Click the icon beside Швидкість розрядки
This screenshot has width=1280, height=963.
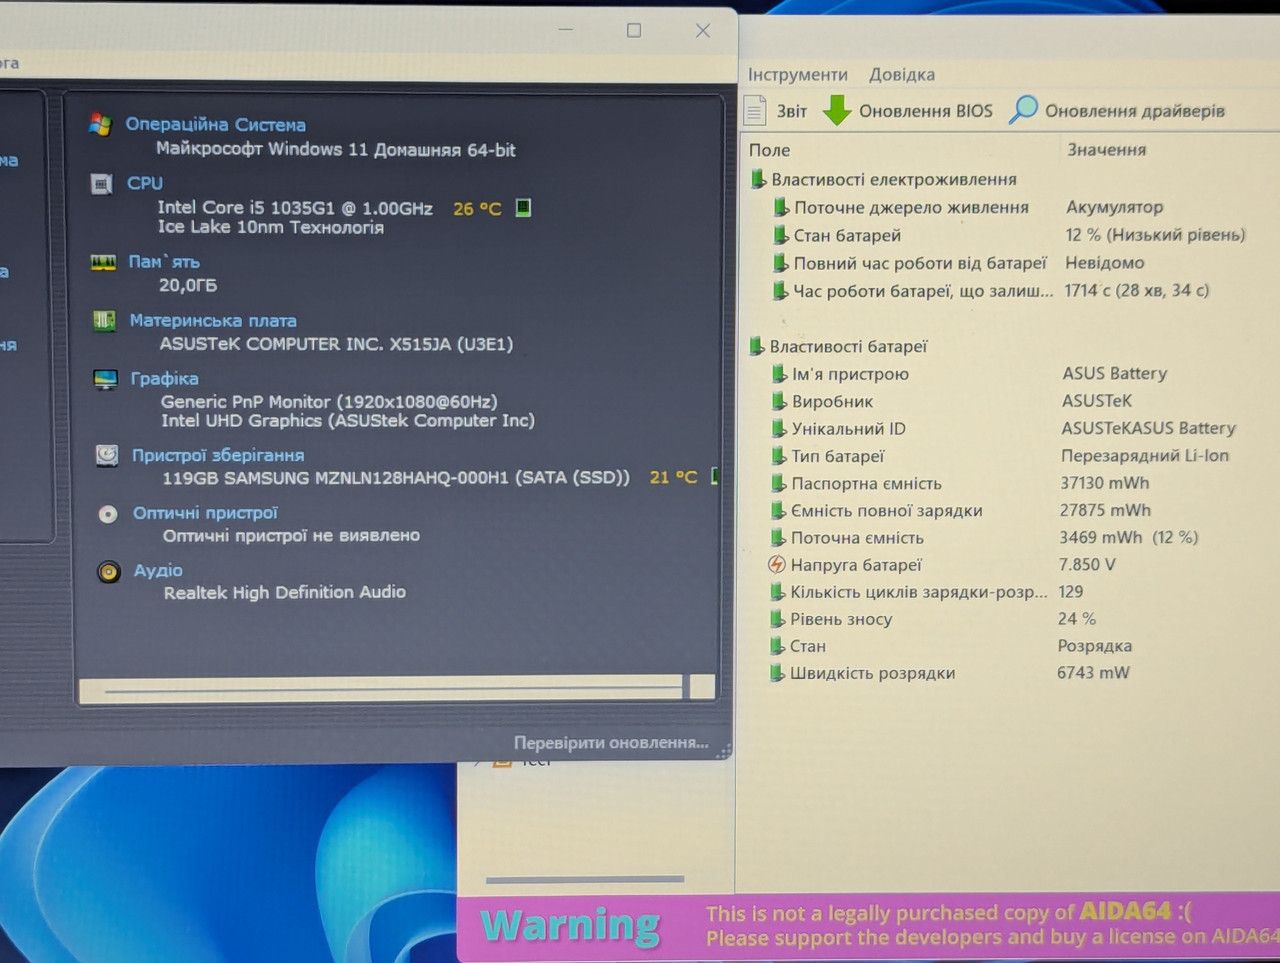777,673
